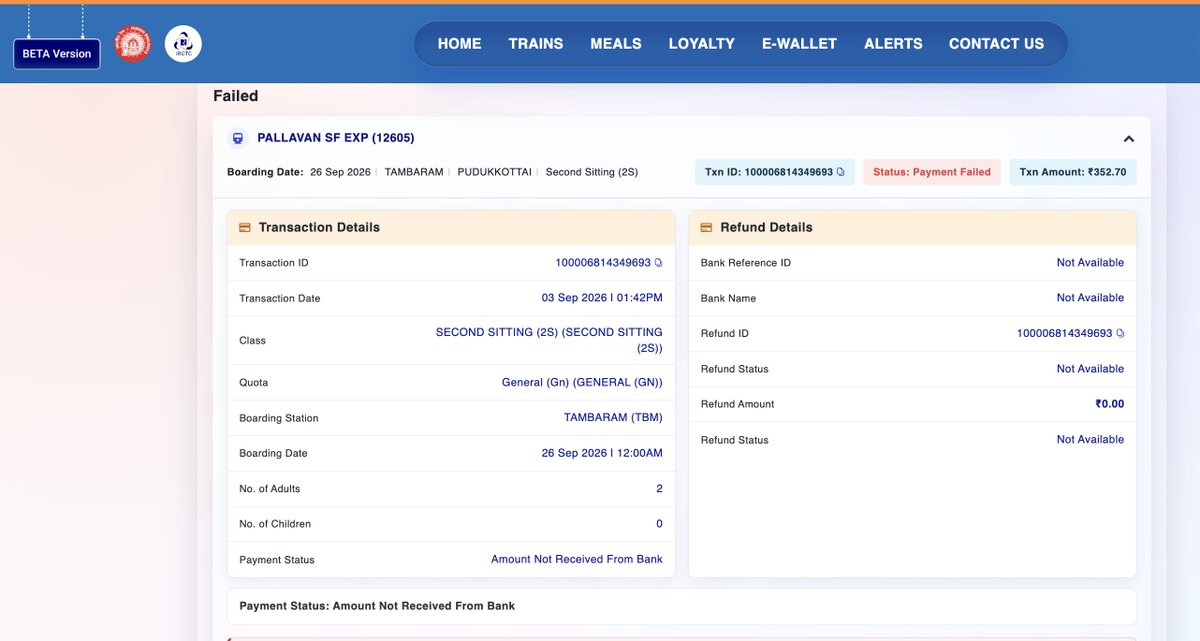This screenshot has height=641, width=1200.
Task: Click boarding date value 26 Sep 2026 | 12:00AM
Action: [x=602, y=453]
